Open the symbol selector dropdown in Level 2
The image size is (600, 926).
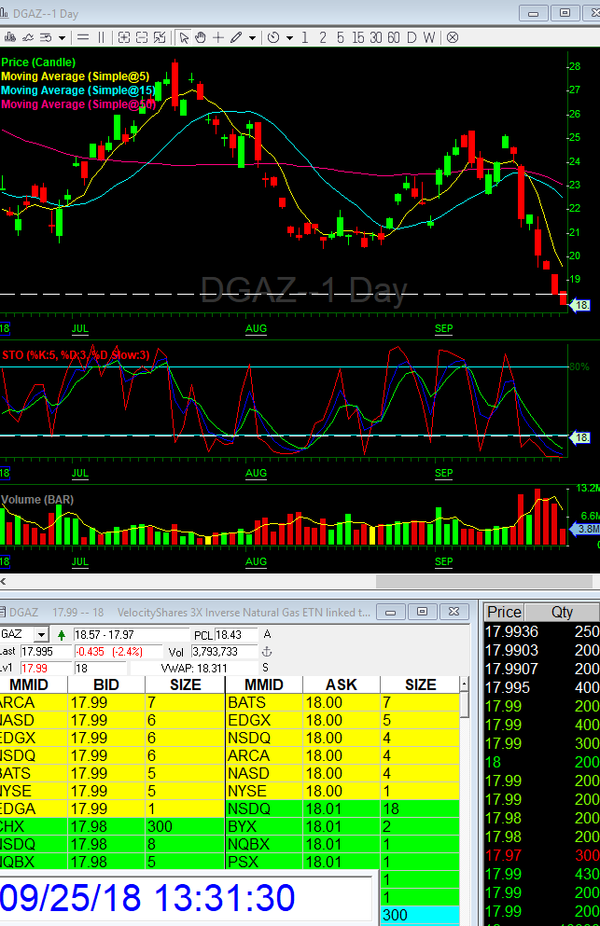point(41,634)
